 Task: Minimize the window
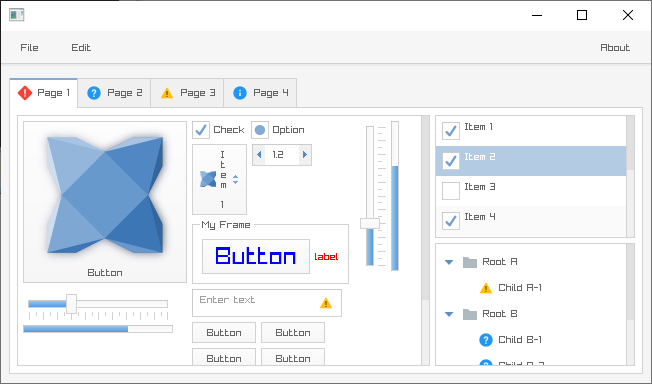[x=537, y=15]
